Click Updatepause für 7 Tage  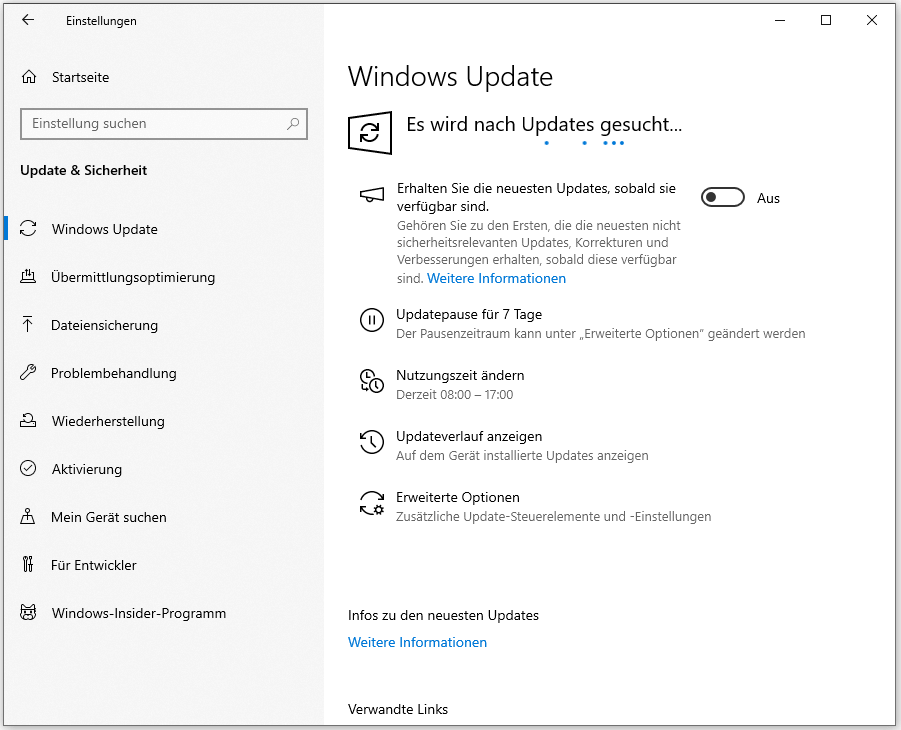(469, 314)
